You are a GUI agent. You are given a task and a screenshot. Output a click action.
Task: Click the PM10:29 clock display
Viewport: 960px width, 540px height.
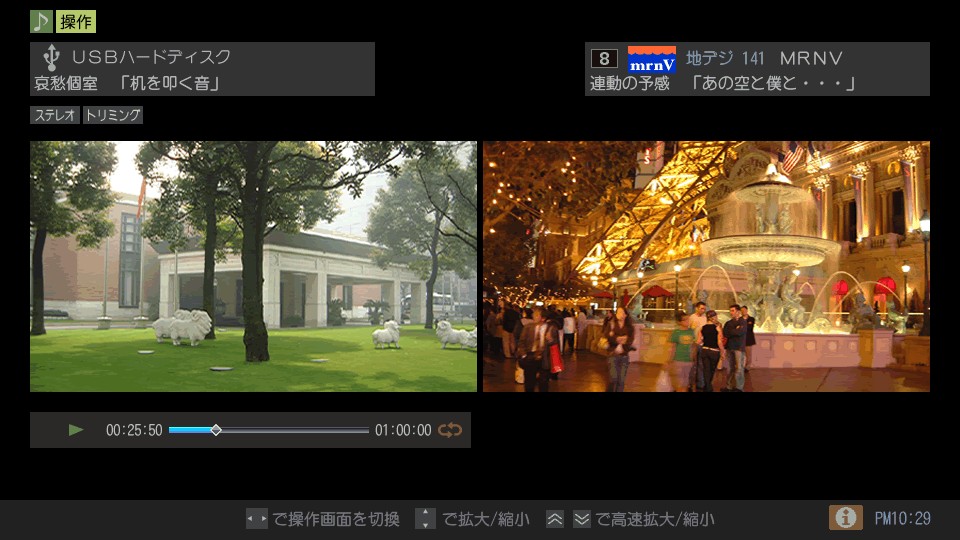902,518
